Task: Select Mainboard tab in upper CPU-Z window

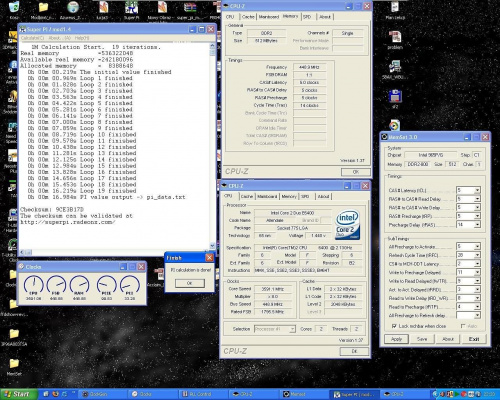Action: click(269, 17)
